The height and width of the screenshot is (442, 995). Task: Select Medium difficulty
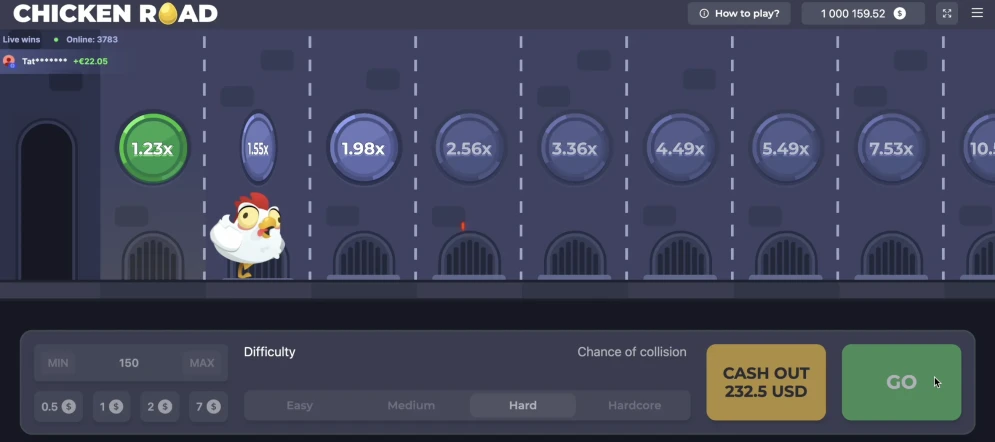click(411, 406)
